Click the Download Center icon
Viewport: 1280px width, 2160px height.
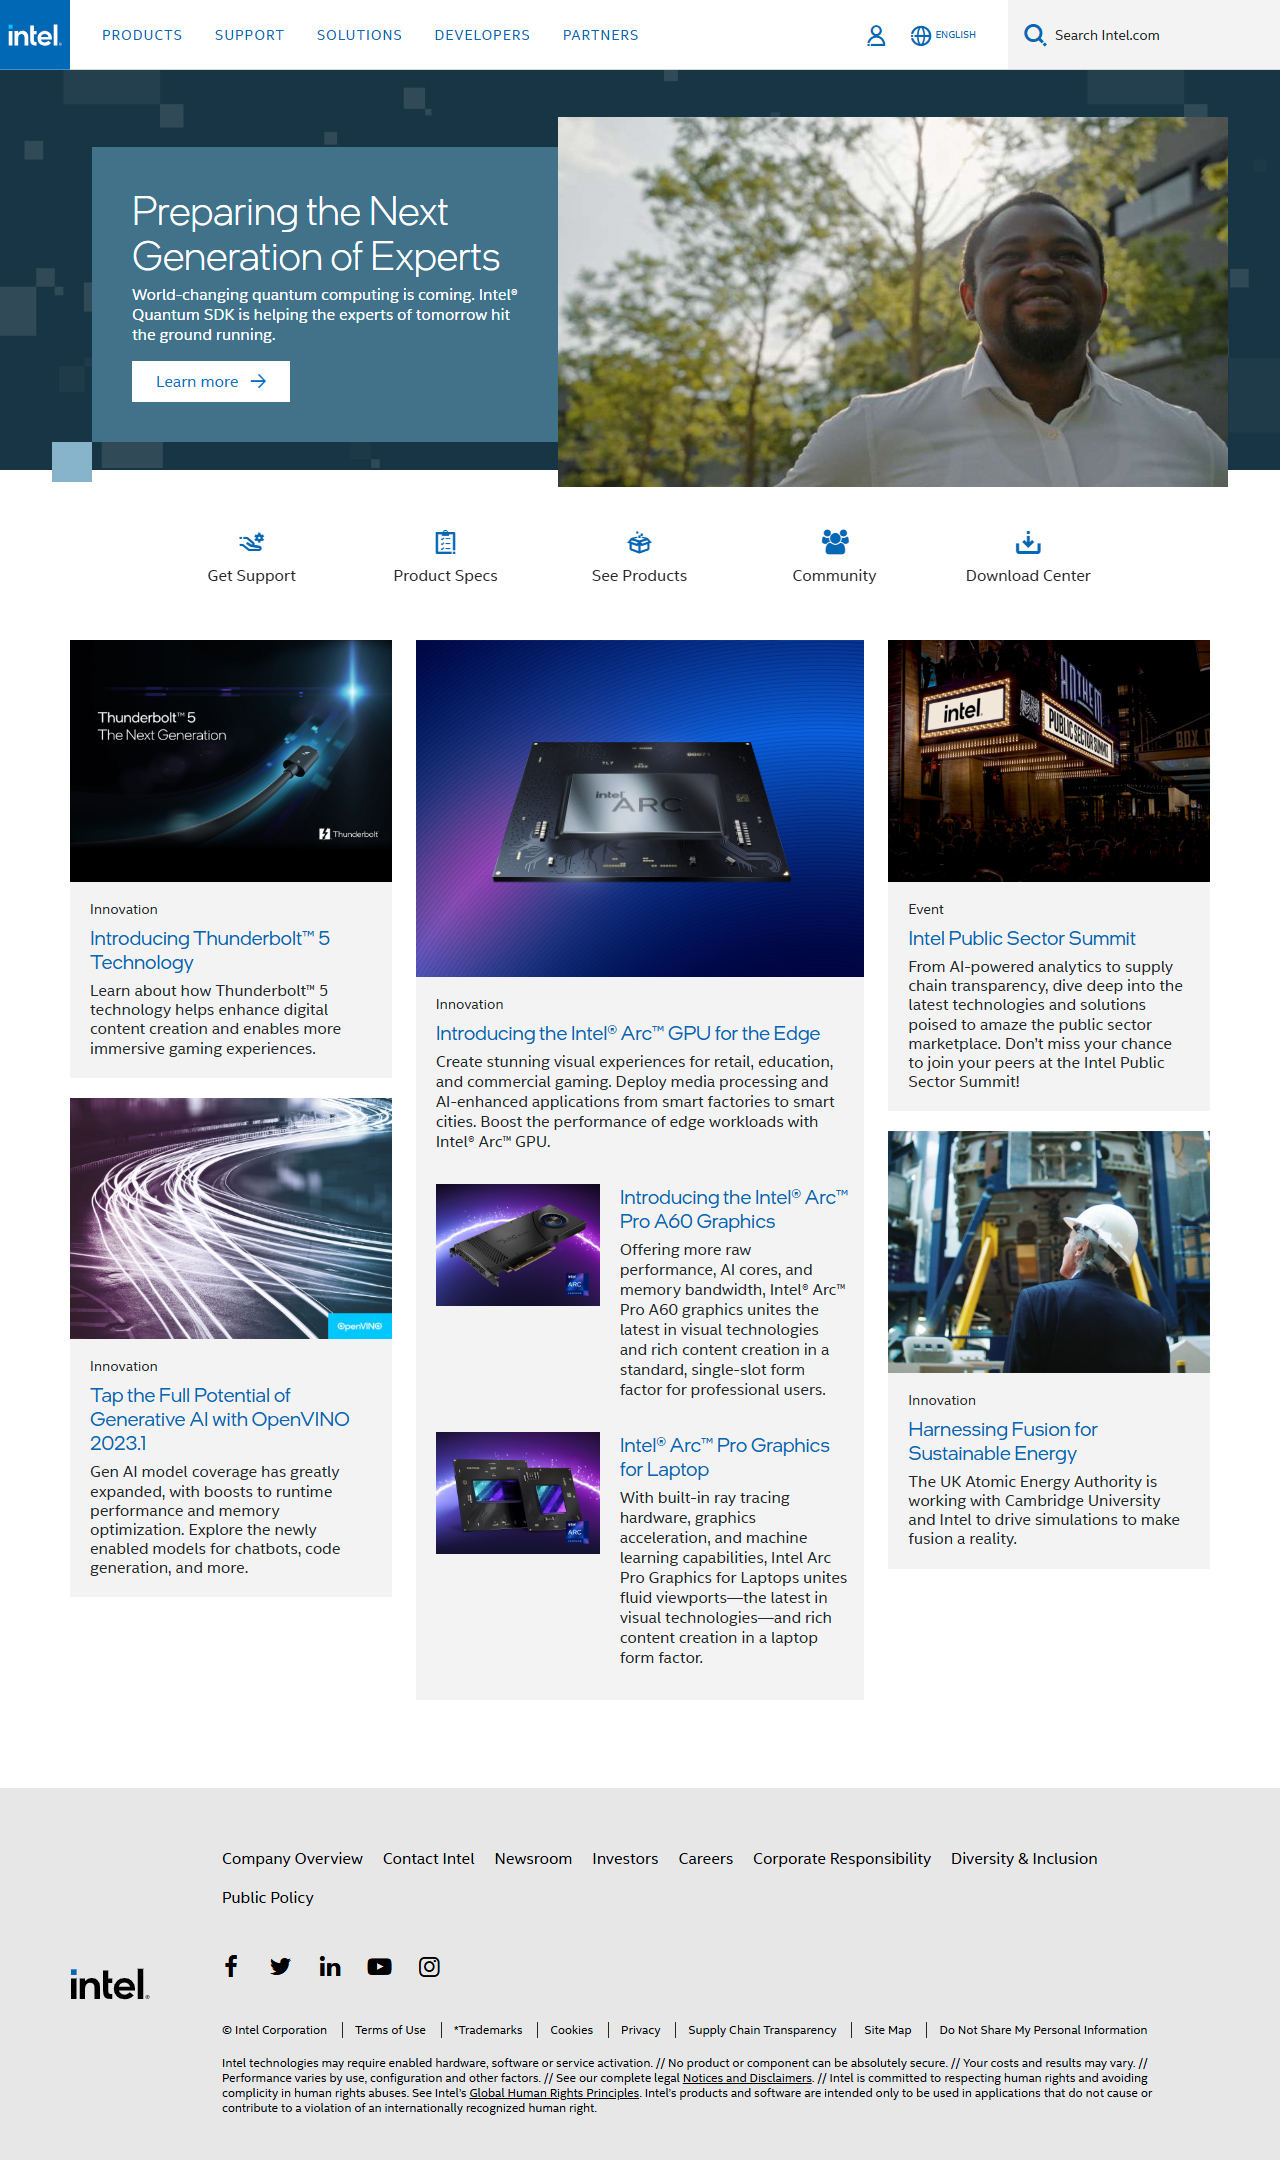1028,543
